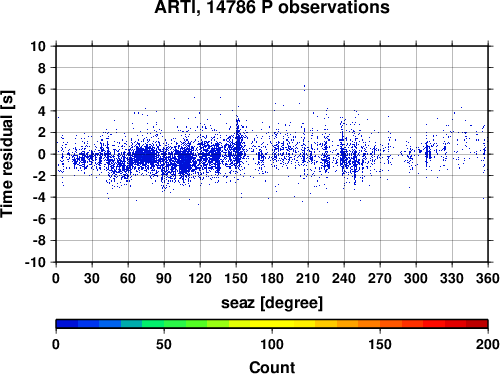Image resolution: width=500 pixels, height=374 pixels.
Task: Click the 'seaz [degree]' x-axis label
Action: 272,303
